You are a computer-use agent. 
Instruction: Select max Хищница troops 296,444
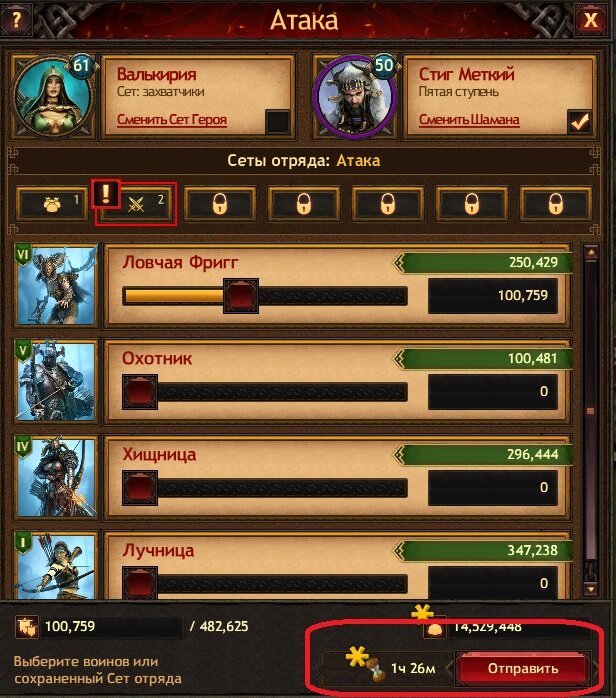click(483, 454)
